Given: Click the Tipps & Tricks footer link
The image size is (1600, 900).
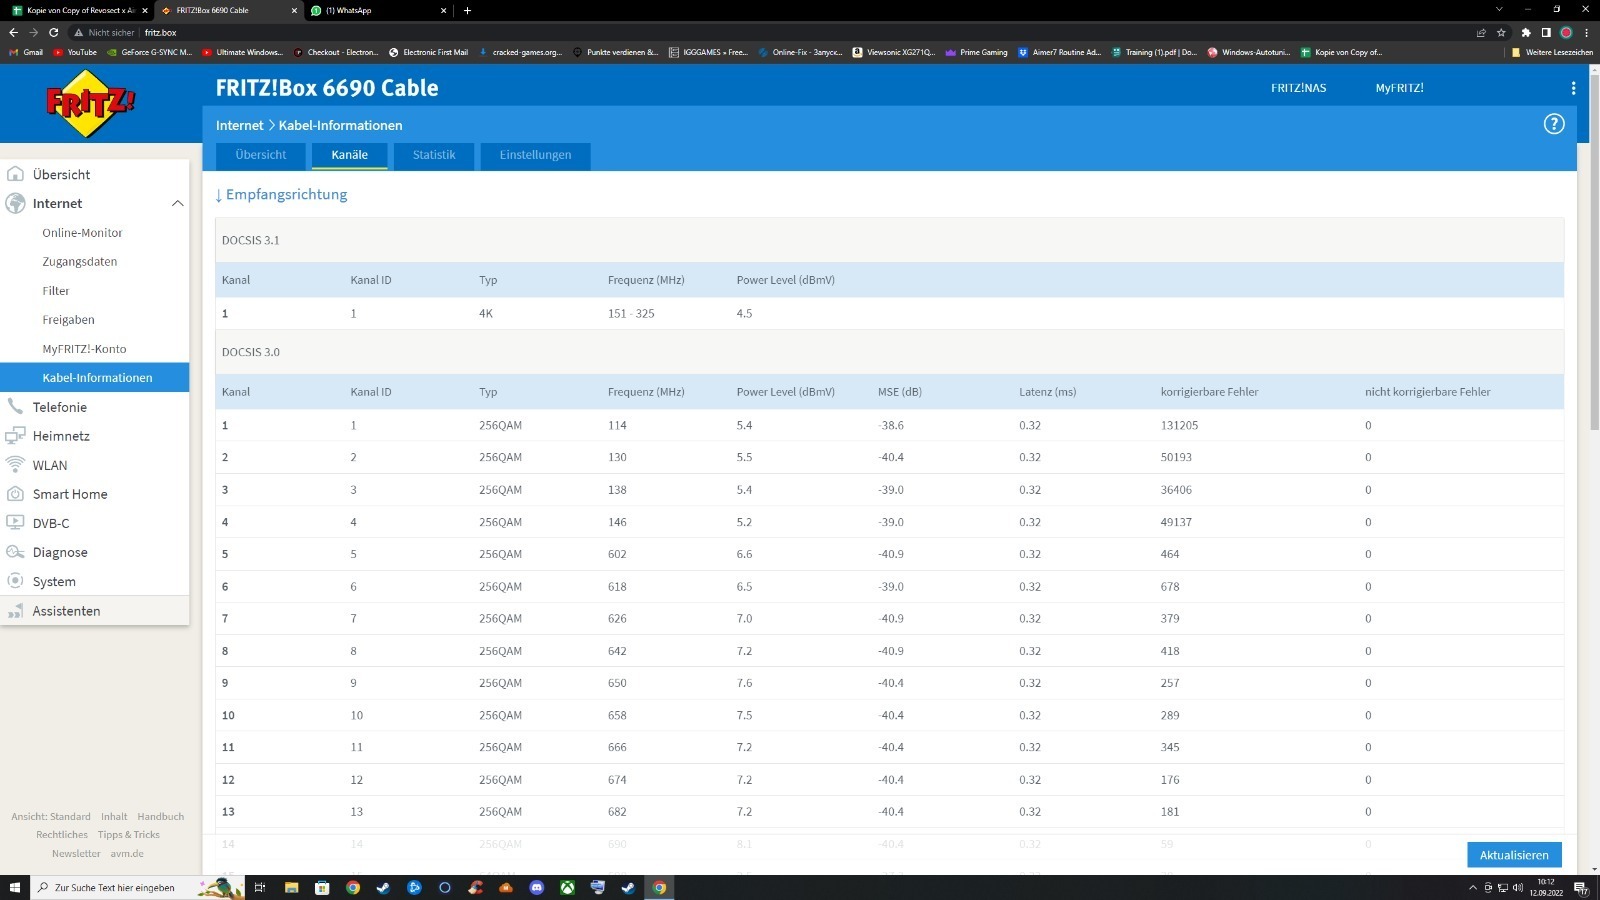Looking at the screenshot, I should click(129, 835).
